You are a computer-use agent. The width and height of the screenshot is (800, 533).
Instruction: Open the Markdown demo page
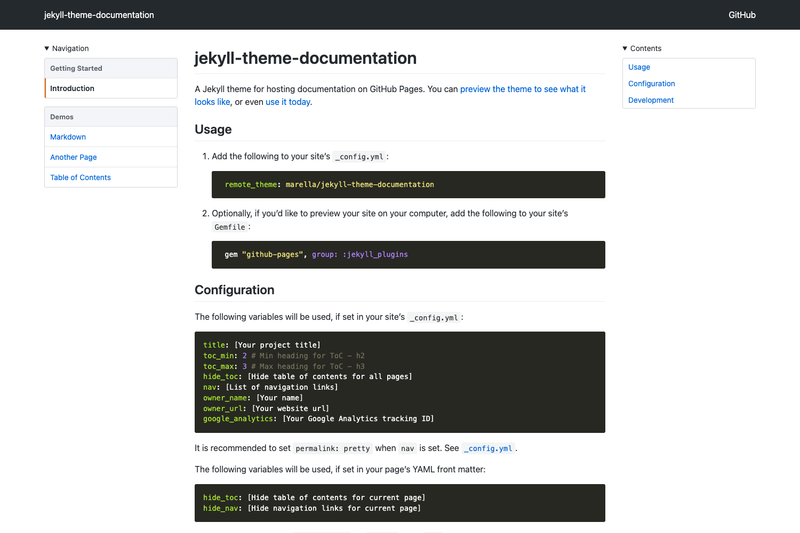click(x=68, y=137)
